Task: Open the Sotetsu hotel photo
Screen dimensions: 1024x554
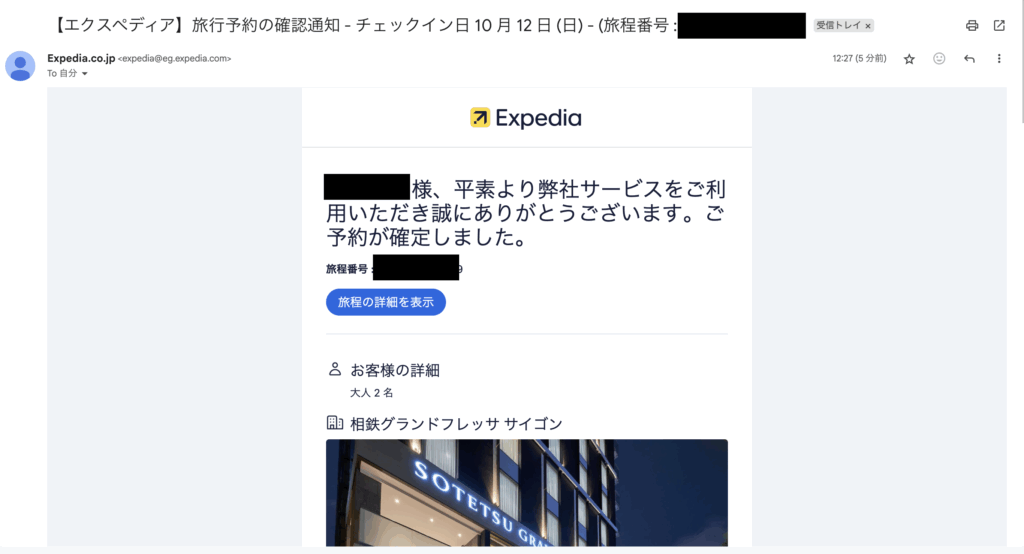Action: [526, 493]
